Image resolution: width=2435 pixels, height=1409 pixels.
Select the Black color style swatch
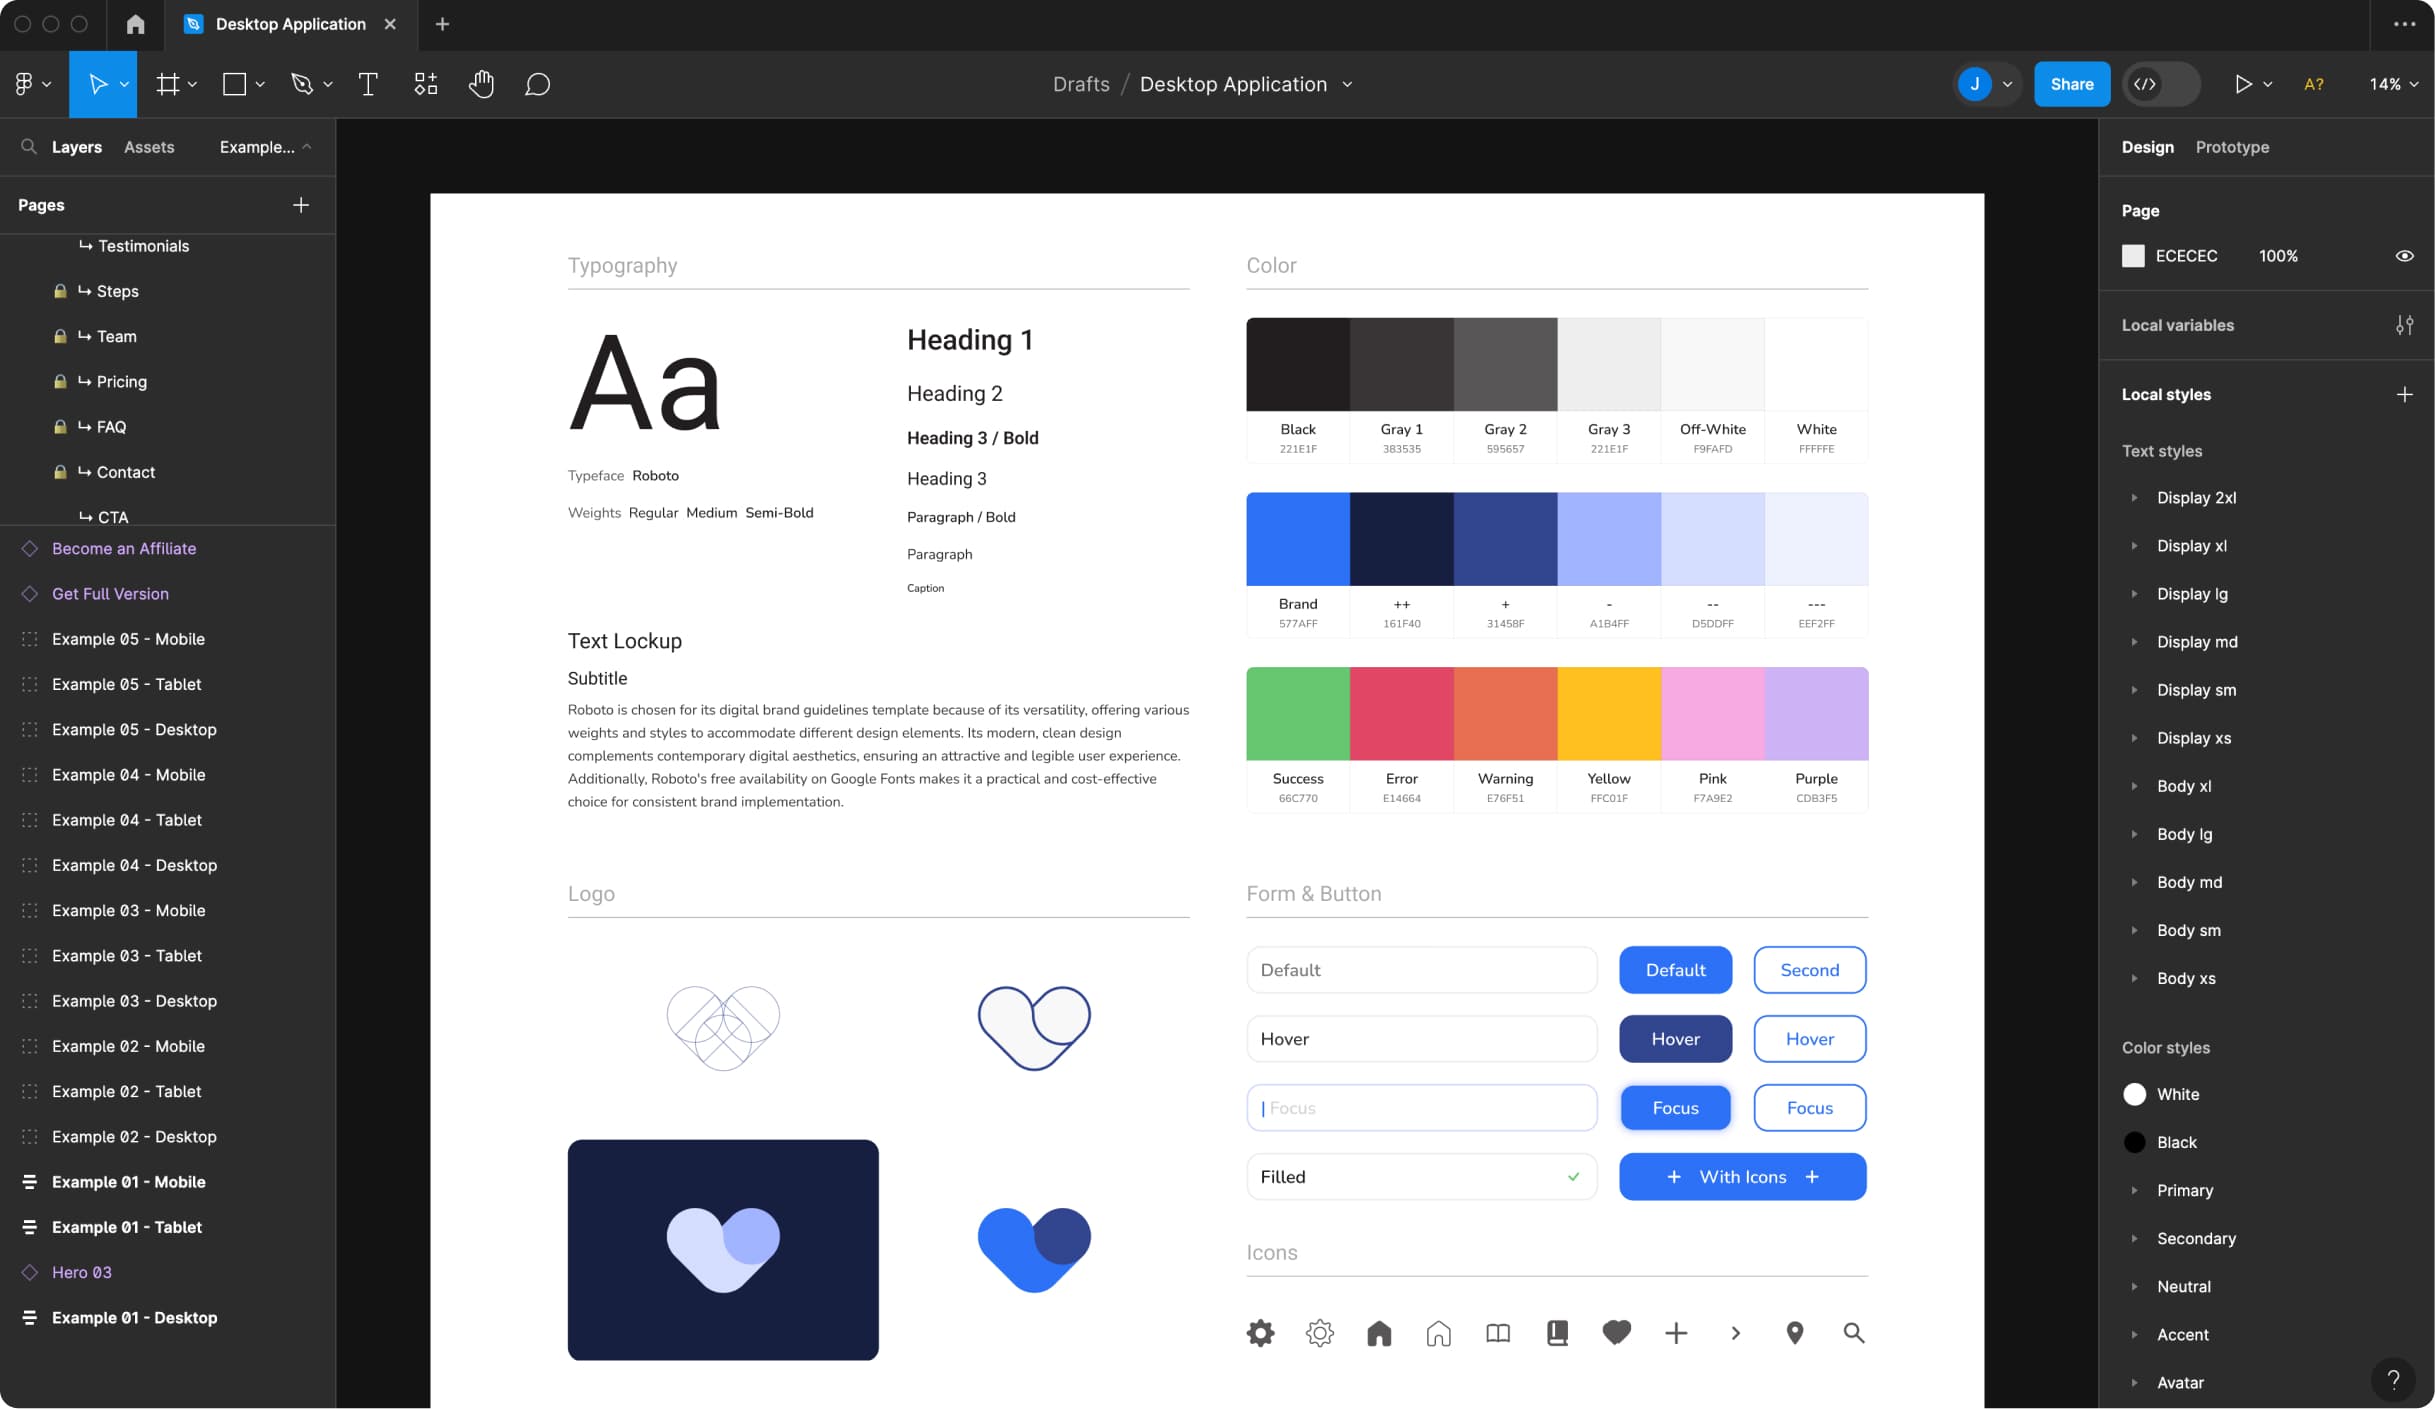(2134, 1142)
